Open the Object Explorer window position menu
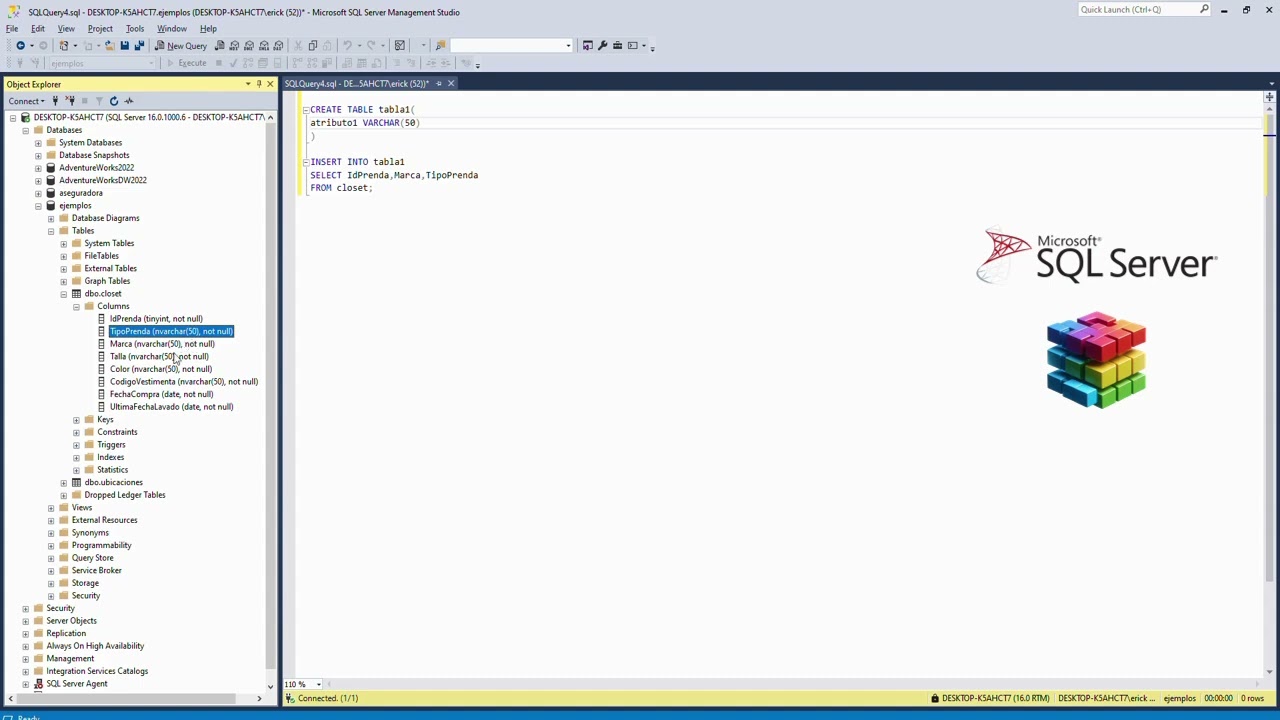Viewport: 1280px width, 720px height. (x=247, y=84)
